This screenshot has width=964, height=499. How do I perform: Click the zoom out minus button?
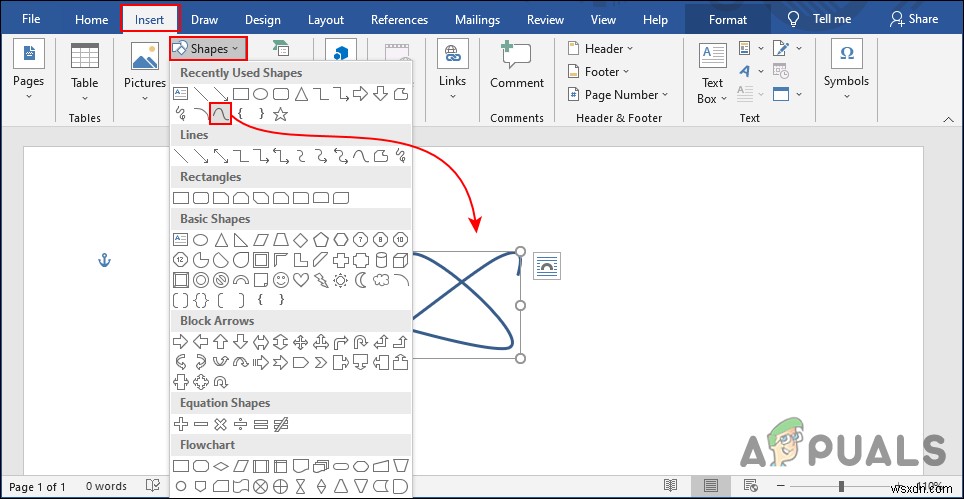click(779, 485)
